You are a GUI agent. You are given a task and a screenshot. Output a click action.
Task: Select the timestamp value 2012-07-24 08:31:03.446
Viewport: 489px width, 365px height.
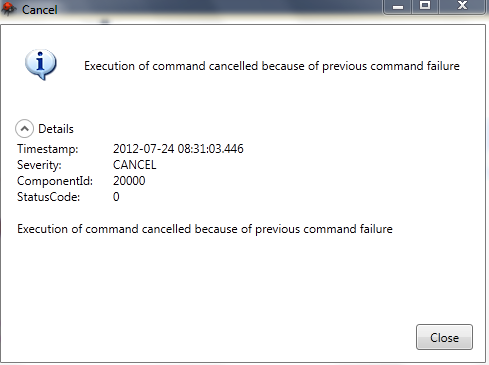178,149
